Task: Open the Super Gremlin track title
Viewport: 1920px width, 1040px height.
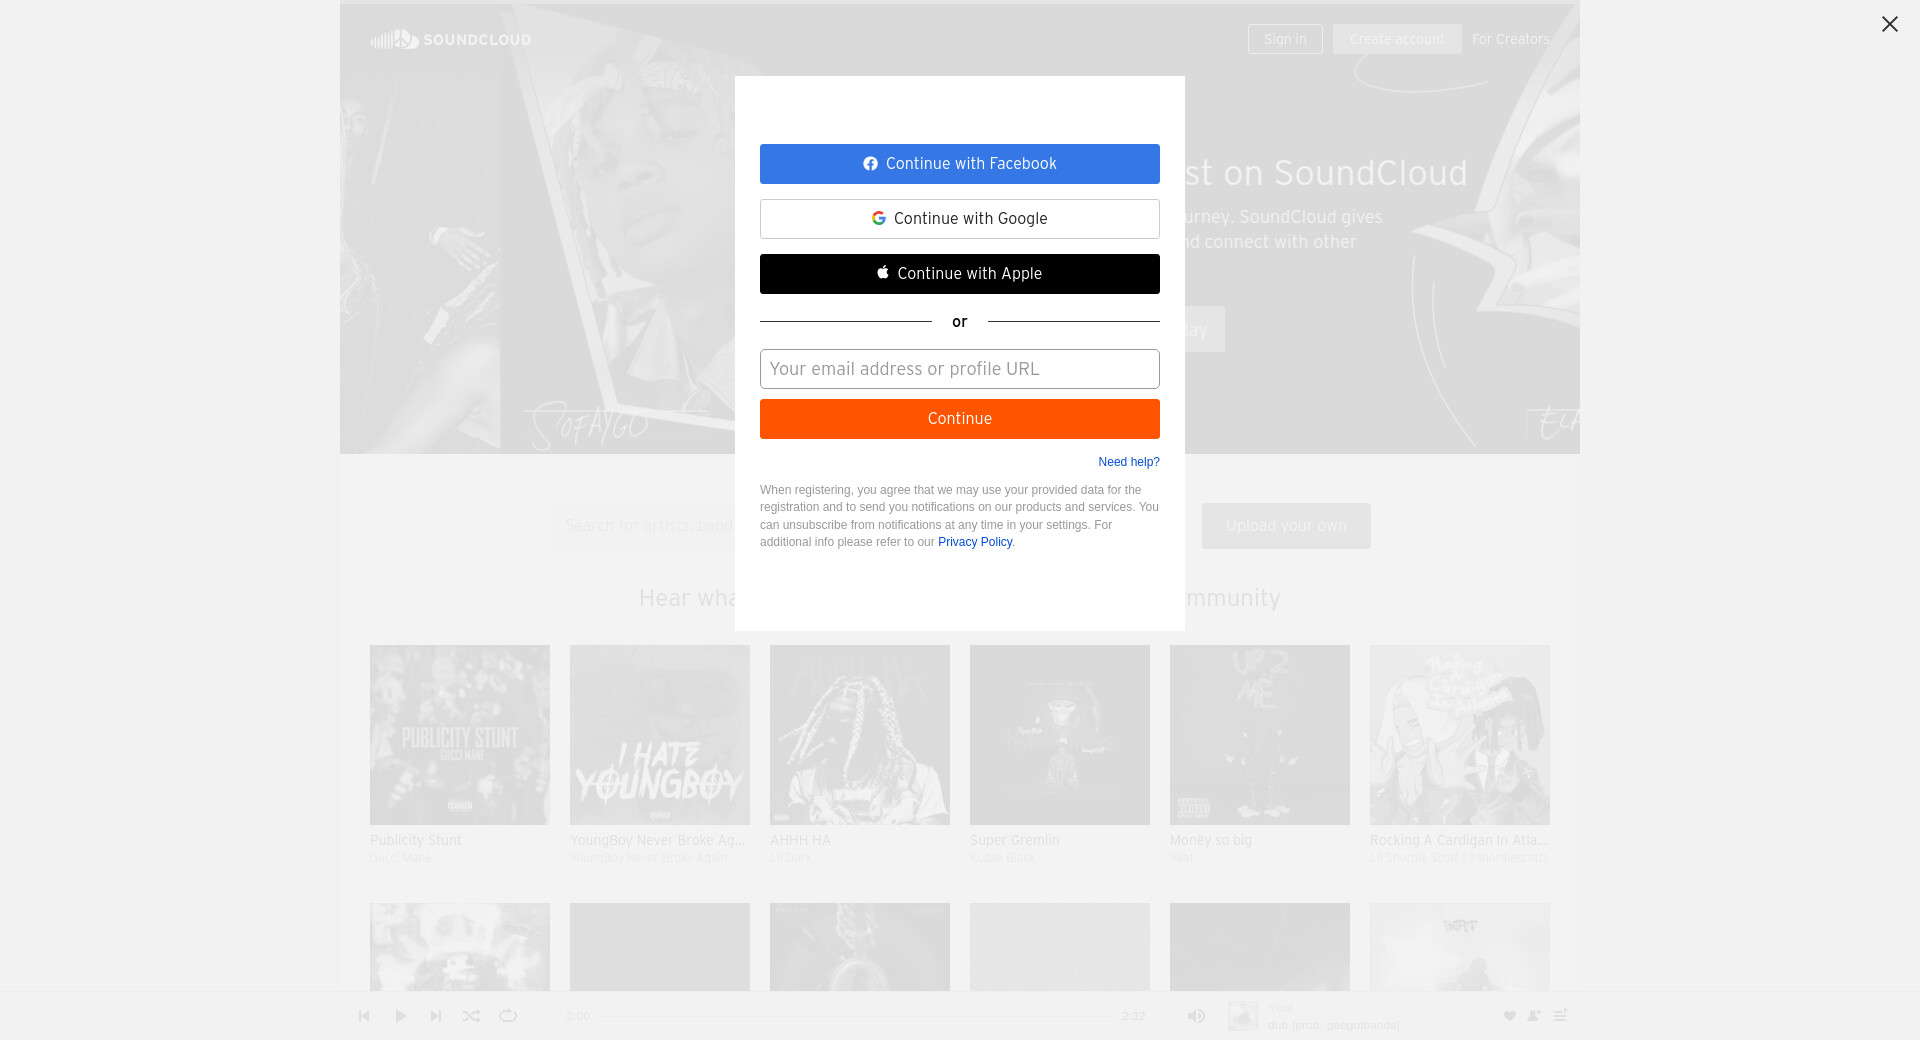Action: [1015, 840]
